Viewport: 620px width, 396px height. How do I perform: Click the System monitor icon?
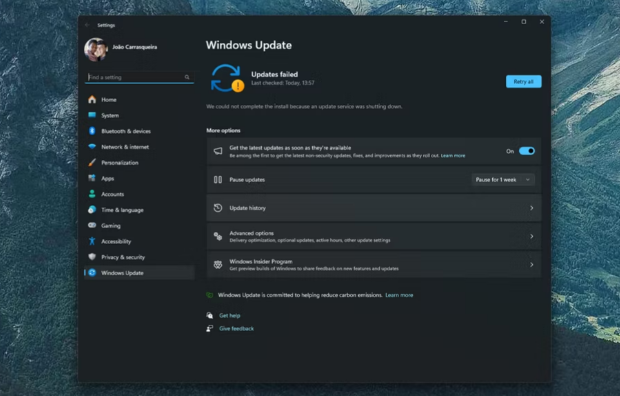click(92, 115)
